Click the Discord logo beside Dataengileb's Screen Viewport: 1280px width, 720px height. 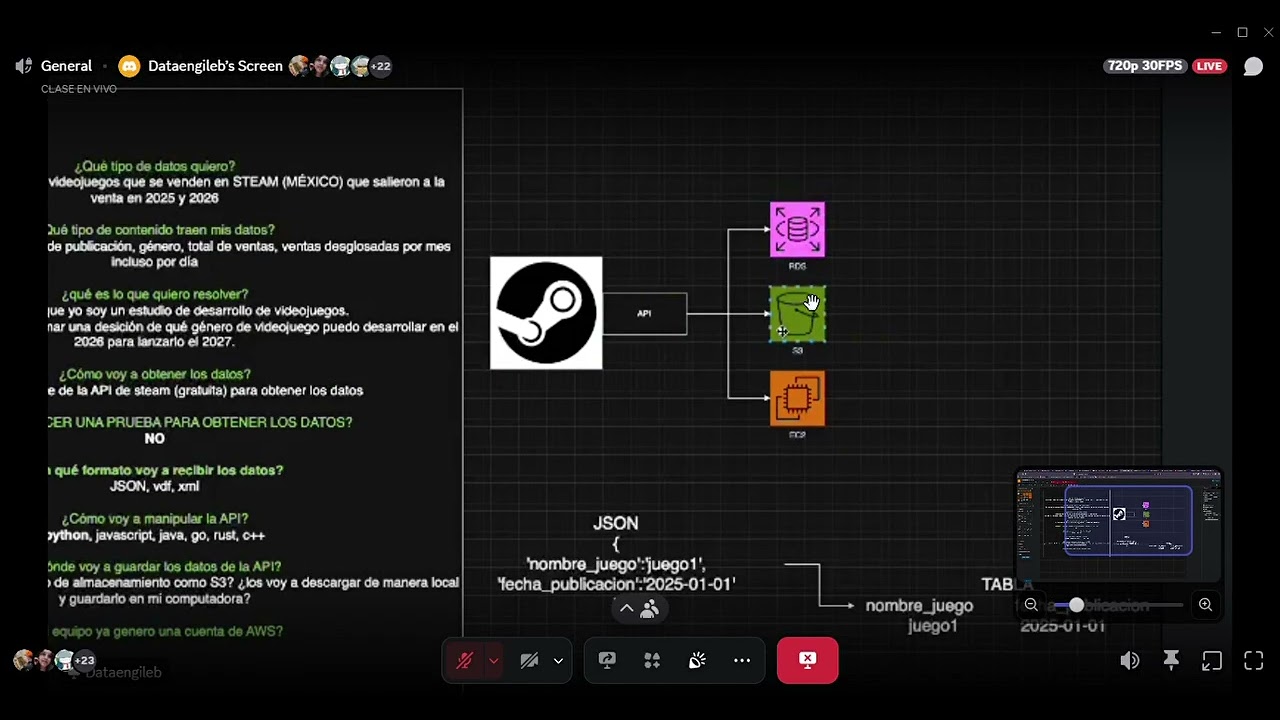129,66
